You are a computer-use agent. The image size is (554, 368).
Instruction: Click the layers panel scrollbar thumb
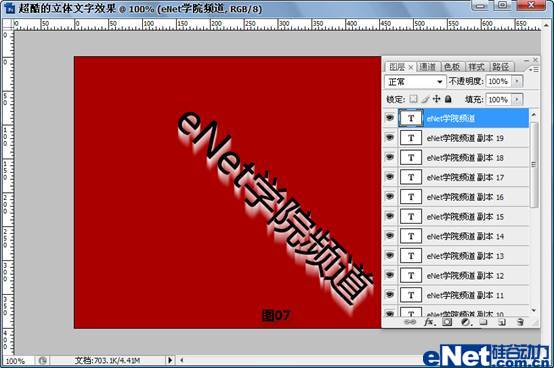(x=534, y=165)
